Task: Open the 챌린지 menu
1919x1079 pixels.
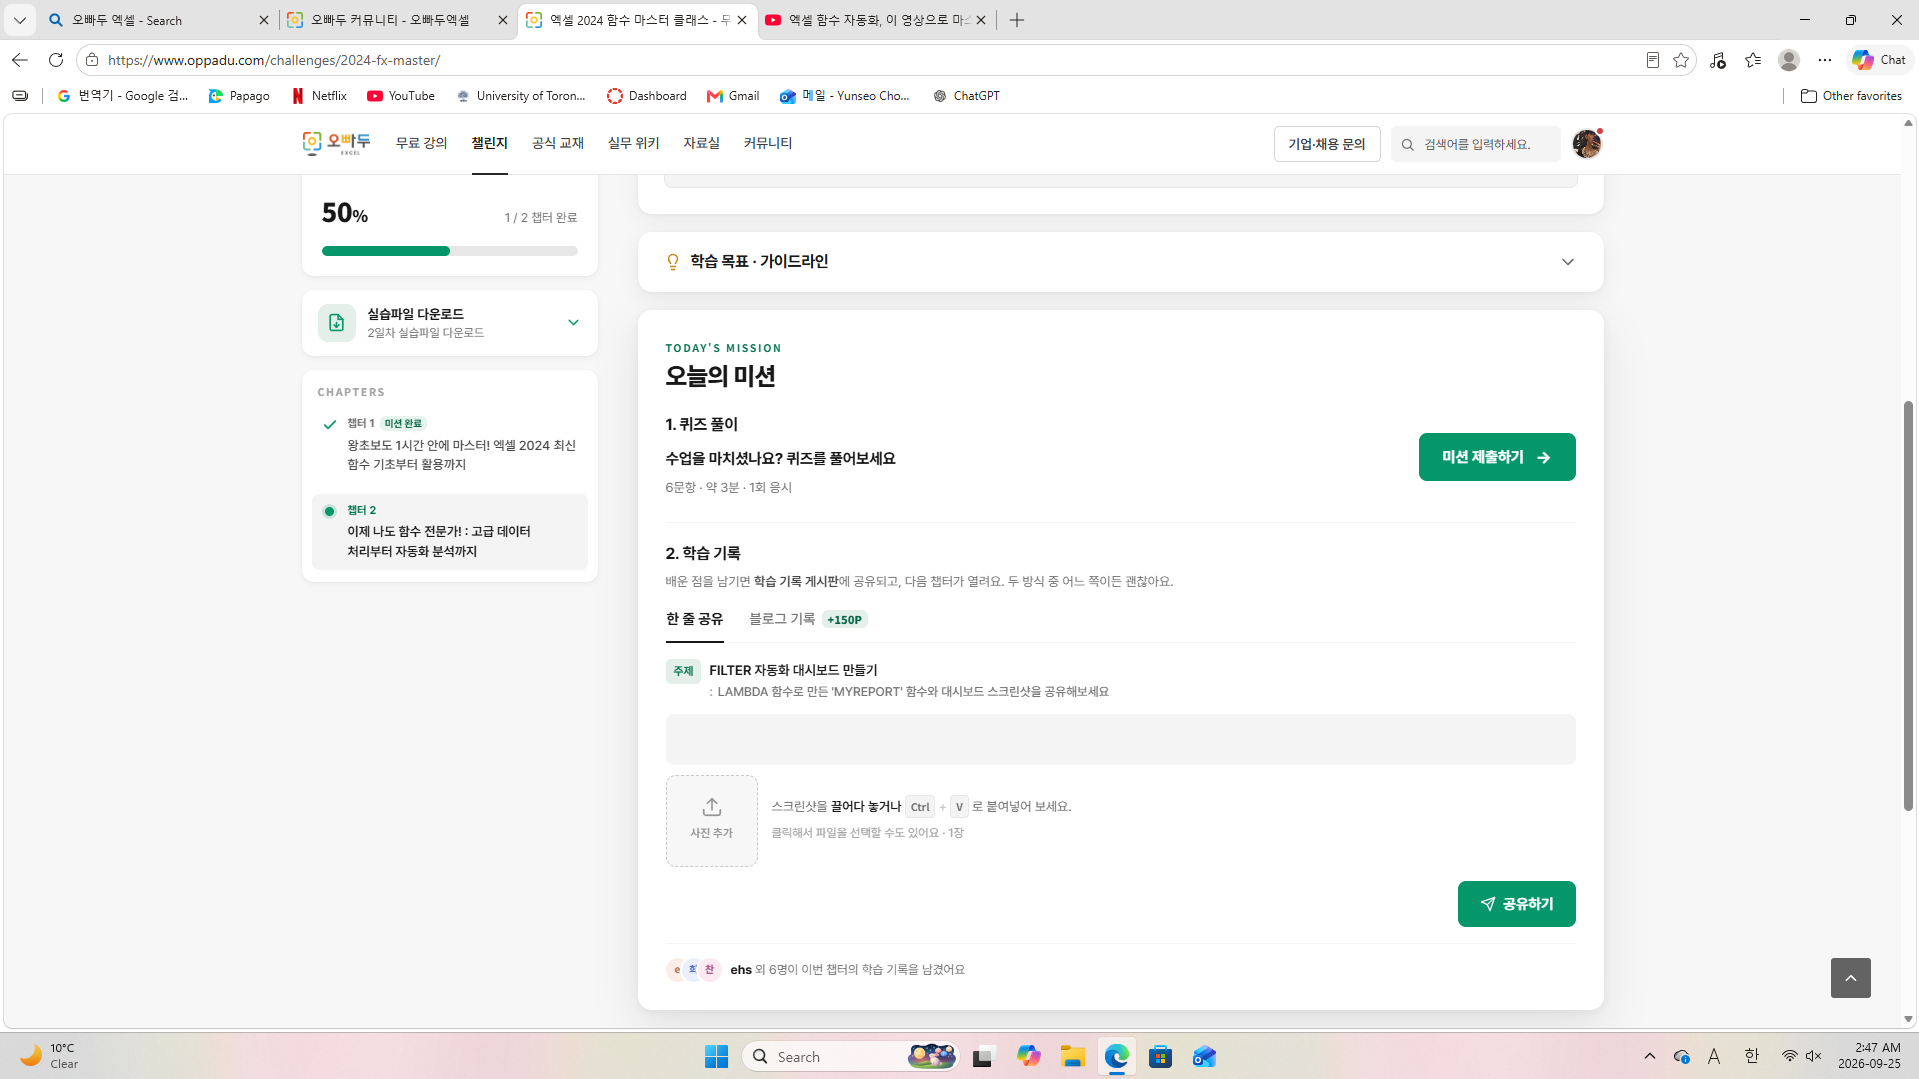Action: [489, 144]
